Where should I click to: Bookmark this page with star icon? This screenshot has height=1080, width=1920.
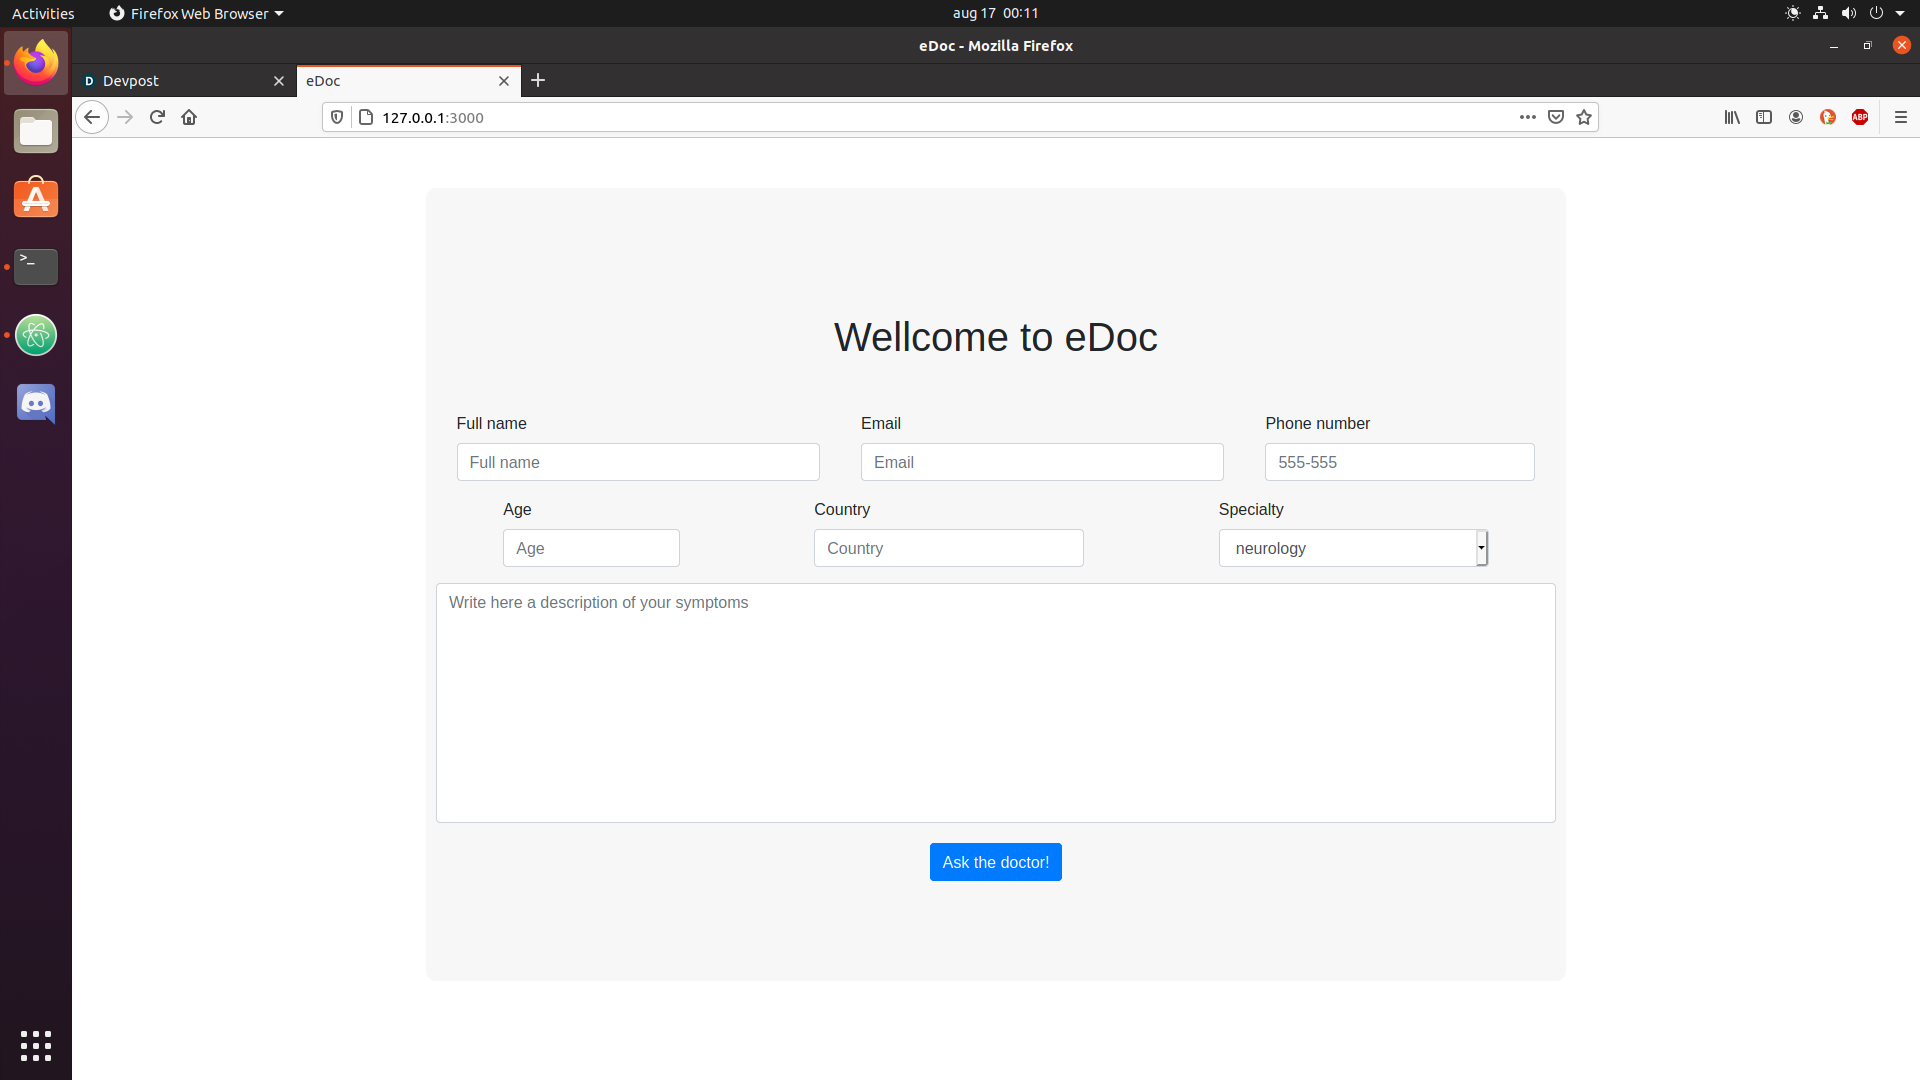tap(1584, 117)
